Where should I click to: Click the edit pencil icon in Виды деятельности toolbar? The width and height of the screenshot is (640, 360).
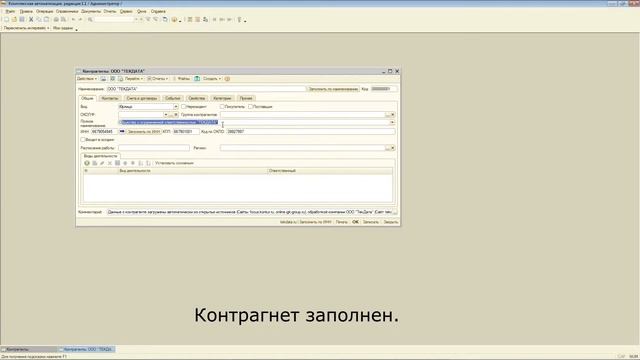pos(102,163)
